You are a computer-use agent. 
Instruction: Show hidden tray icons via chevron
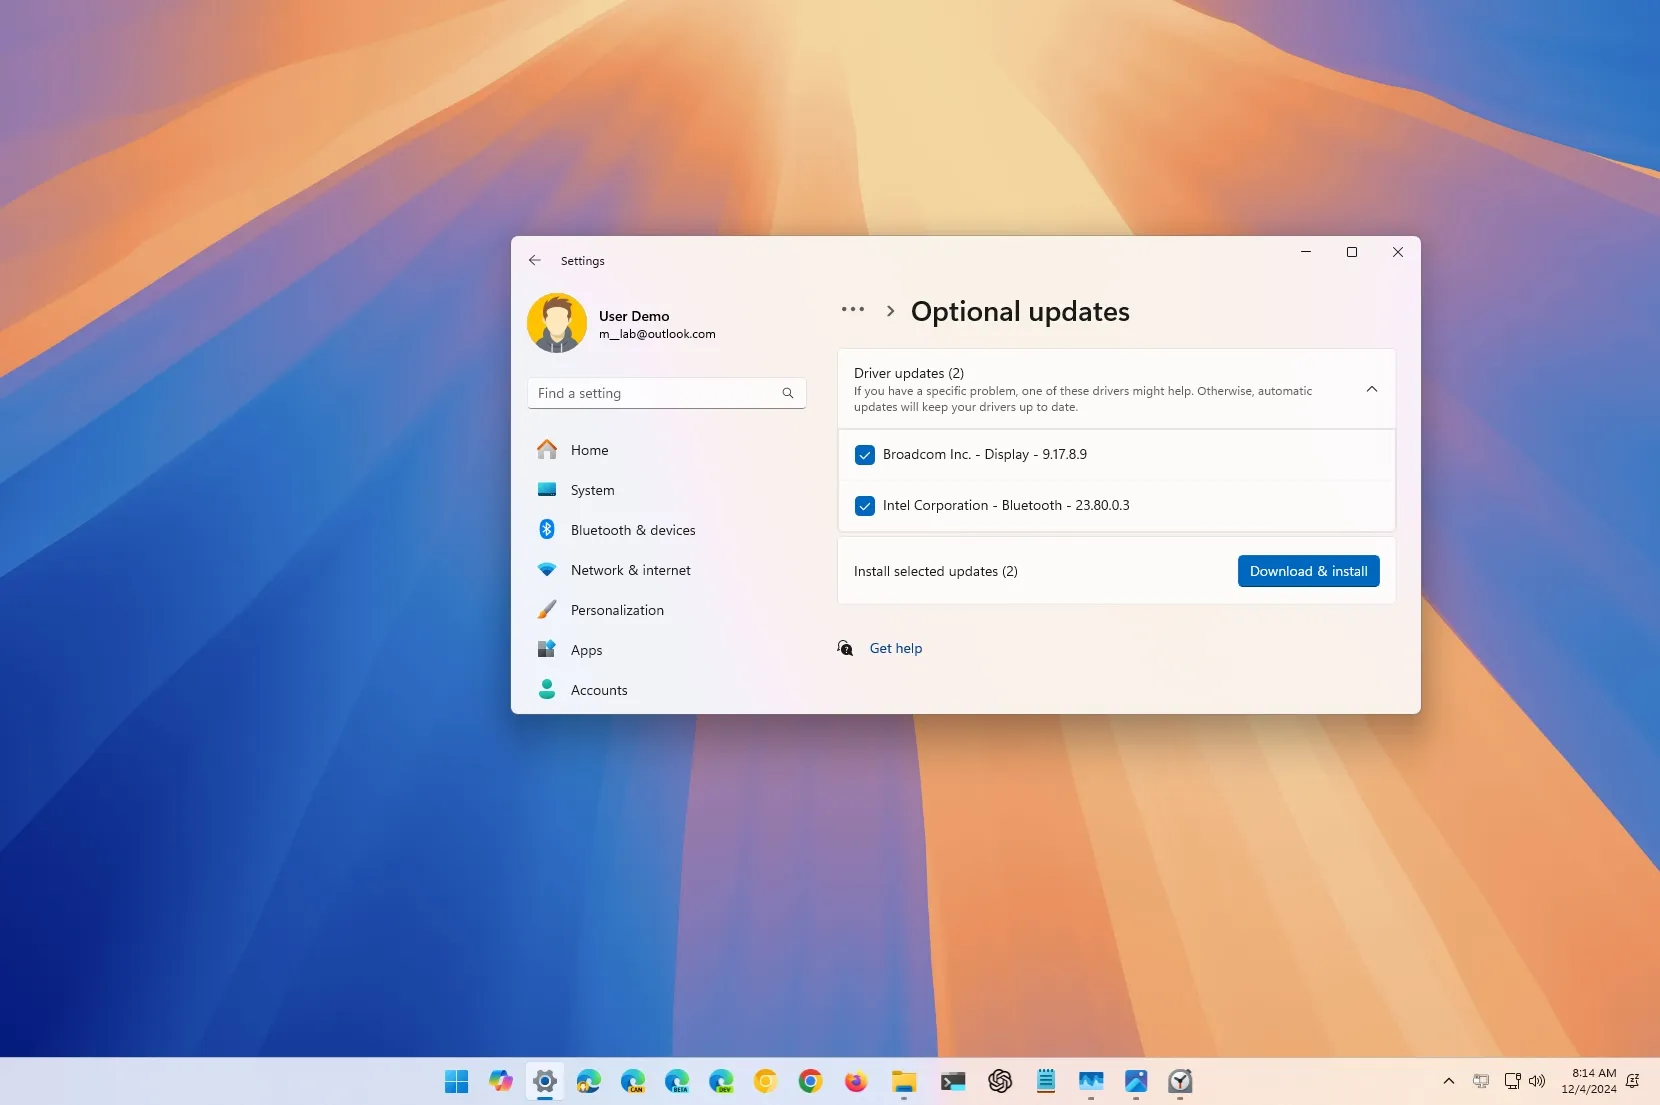[1447, 1081]
